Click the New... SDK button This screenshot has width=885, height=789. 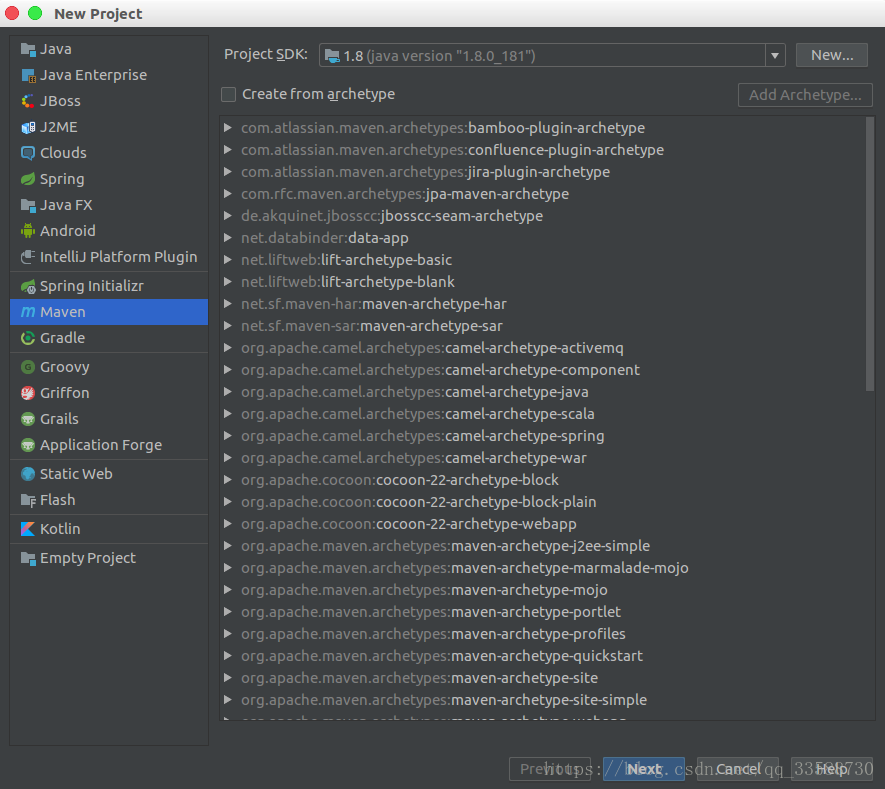pos(831,55)
